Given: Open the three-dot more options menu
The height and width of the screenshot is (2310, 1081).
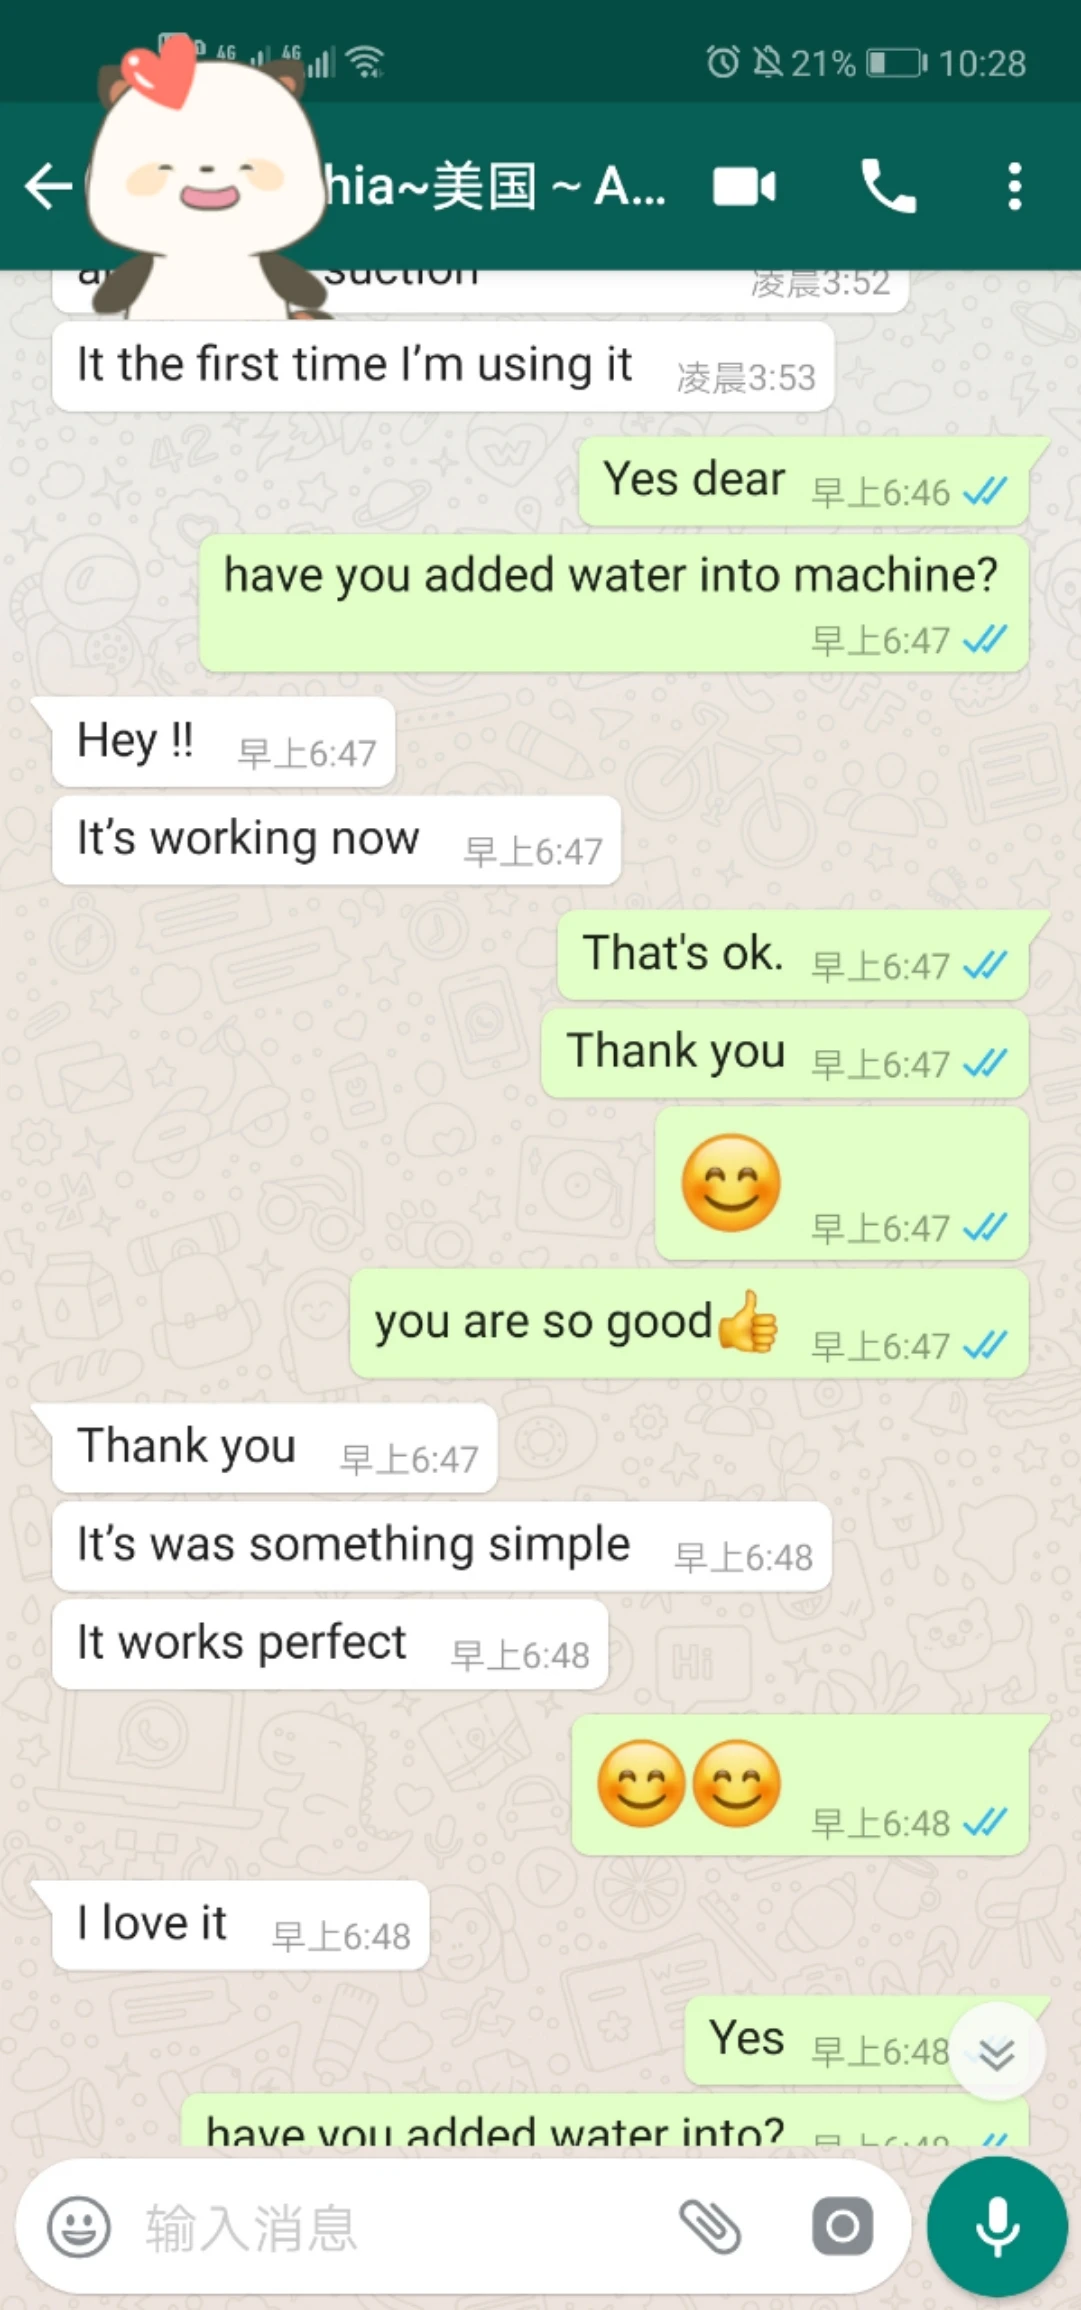Looking at the screenshot, I should [1014, 187].
